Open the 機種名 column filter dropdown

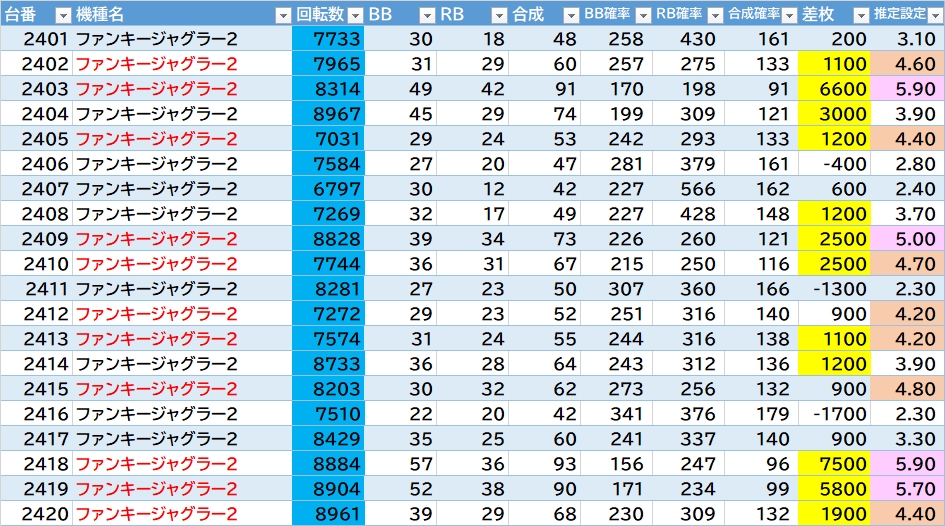[283, 16]
